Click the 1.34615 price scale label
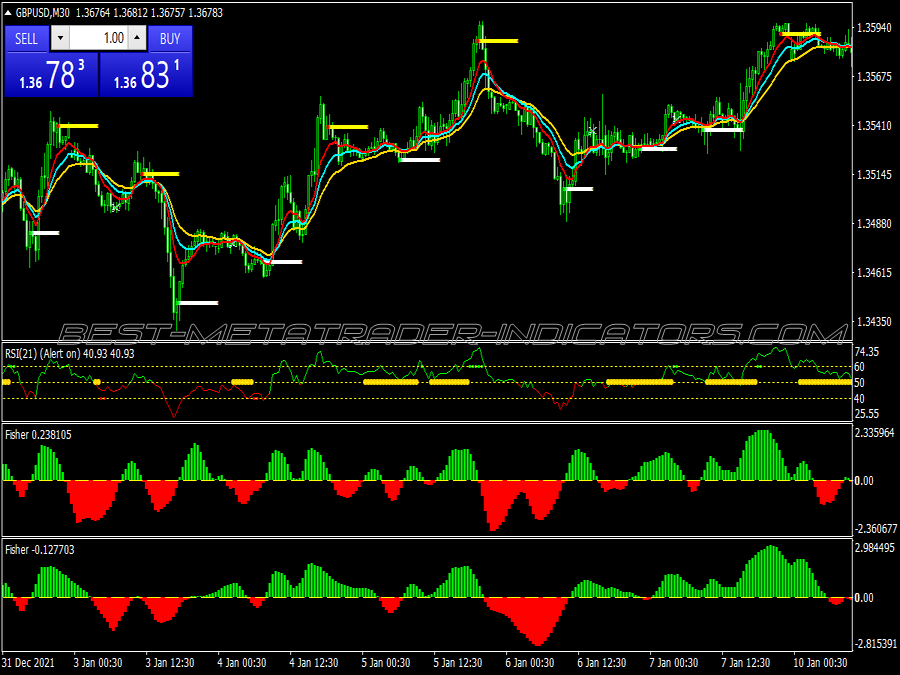 coord(874,272)
